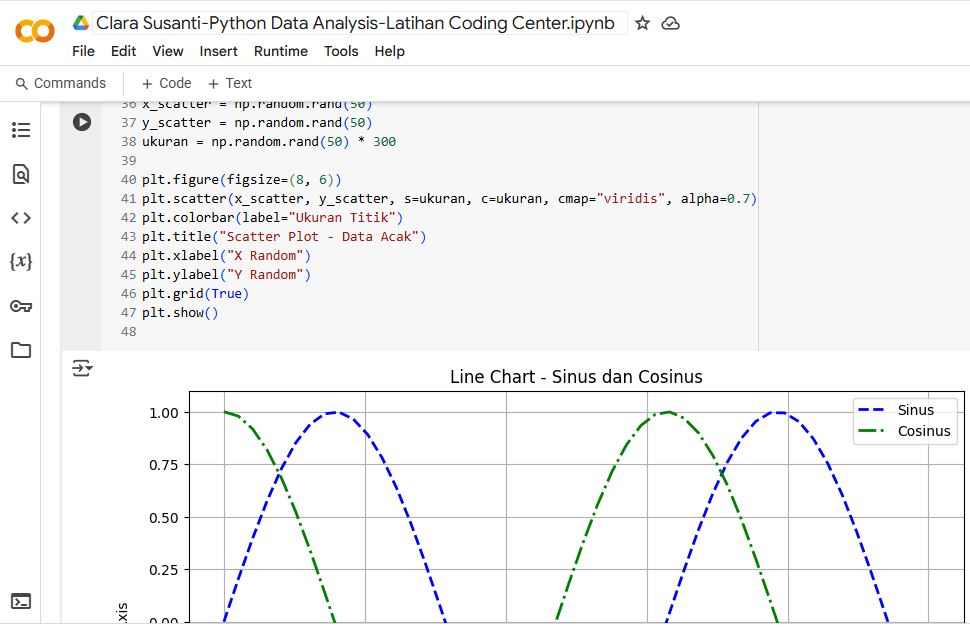Open the Files folder panel
The width and height of the screenshot is (970, 631).
click(21, 350)
